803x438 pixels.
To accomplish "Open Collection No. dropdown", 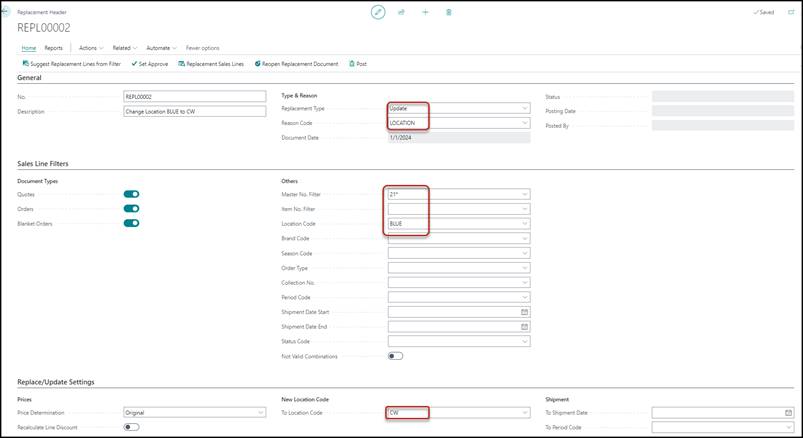I will tap(524, 282).
